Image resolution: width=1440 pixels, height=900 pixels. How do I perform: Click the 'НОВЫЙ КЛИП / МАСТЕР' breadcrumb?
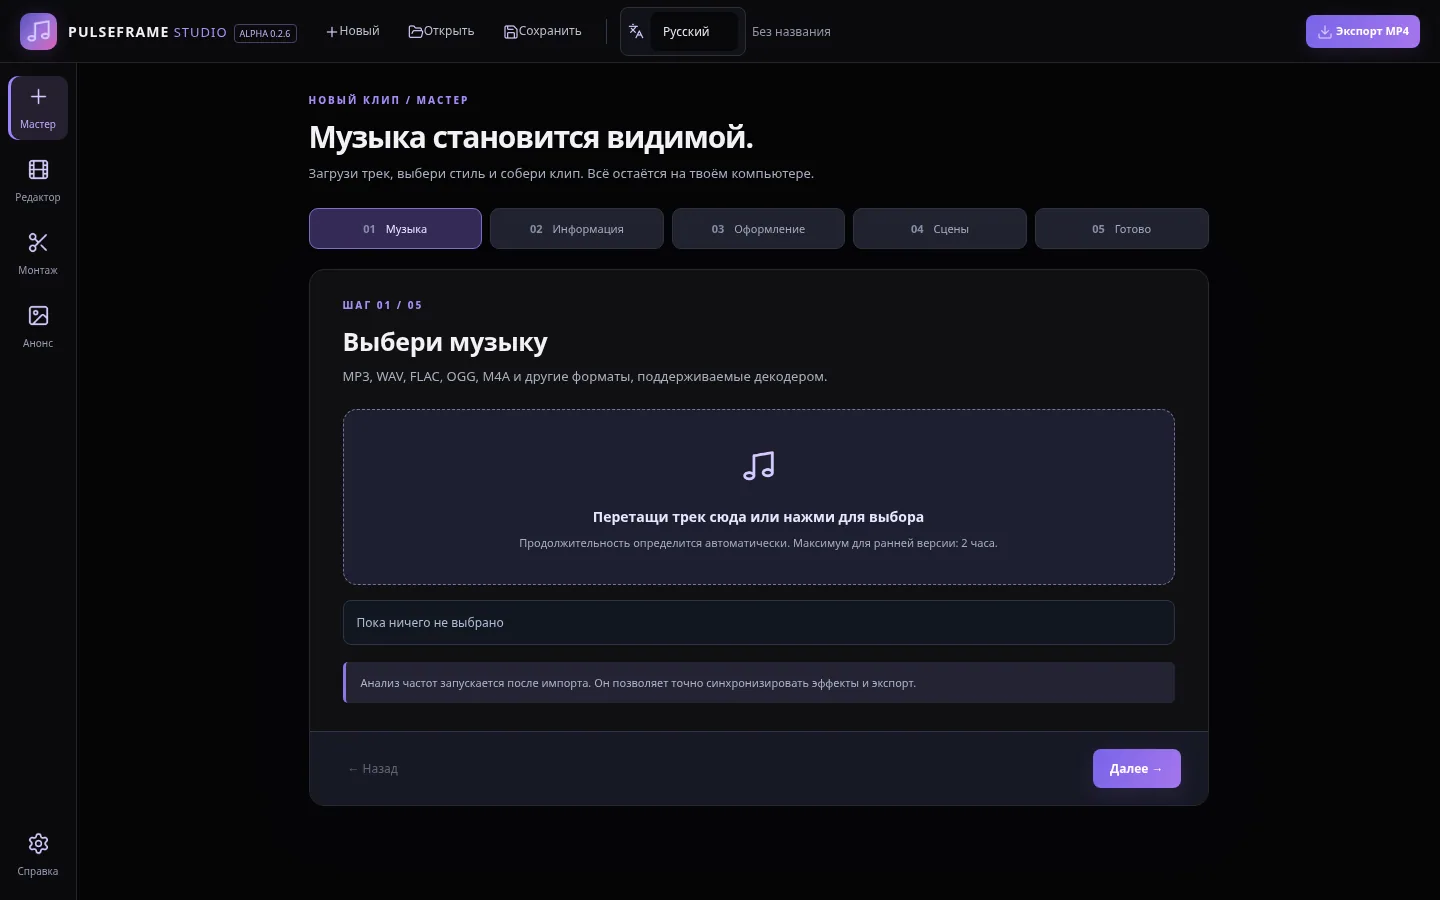coord(388,100)
